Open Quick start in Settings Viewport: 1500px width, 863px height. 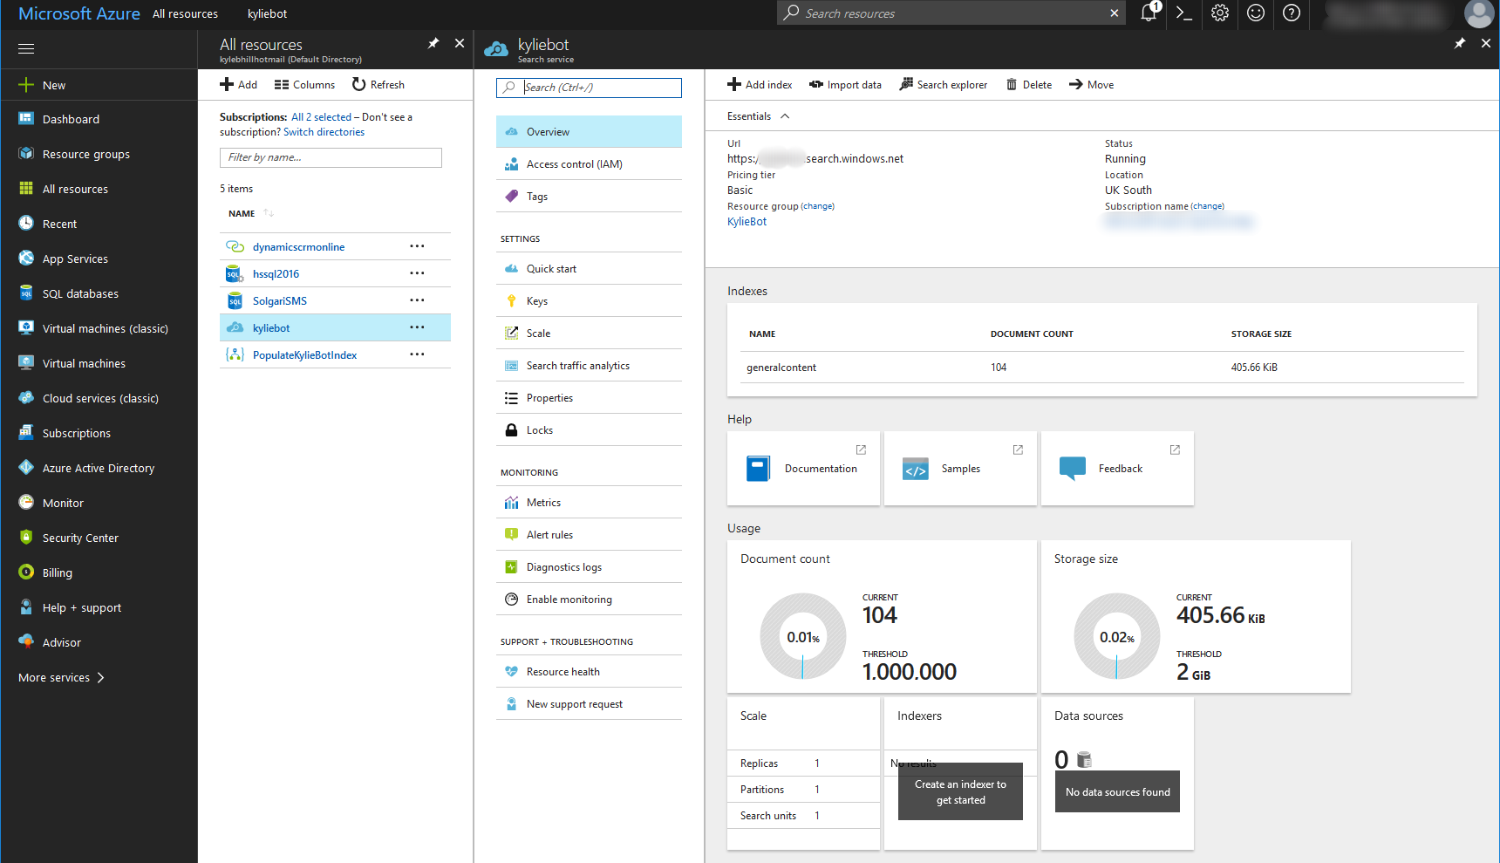click(589, 269)
